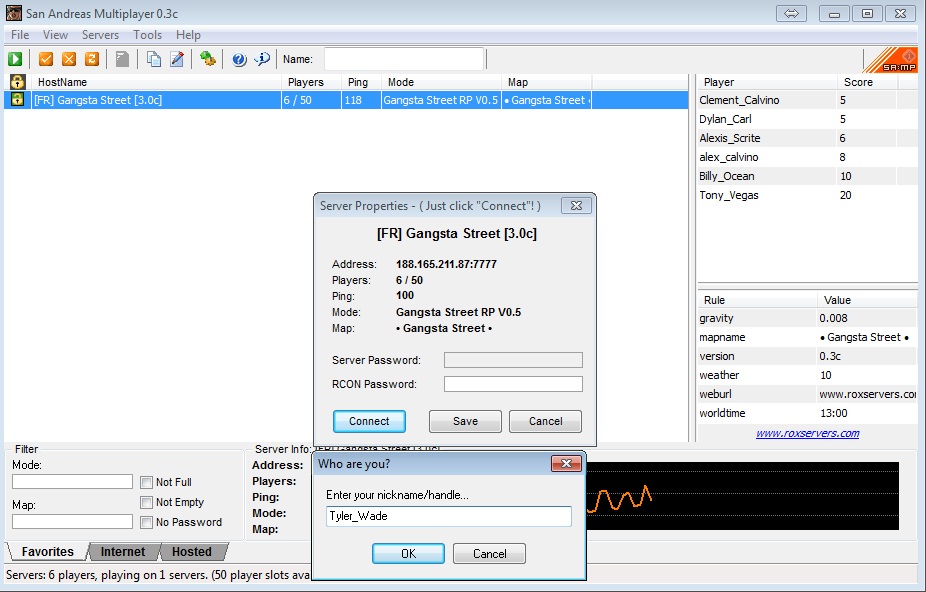Enable the Not Empty filter checkbox
This screenshot has height=592, width=926.
(146, 503)
